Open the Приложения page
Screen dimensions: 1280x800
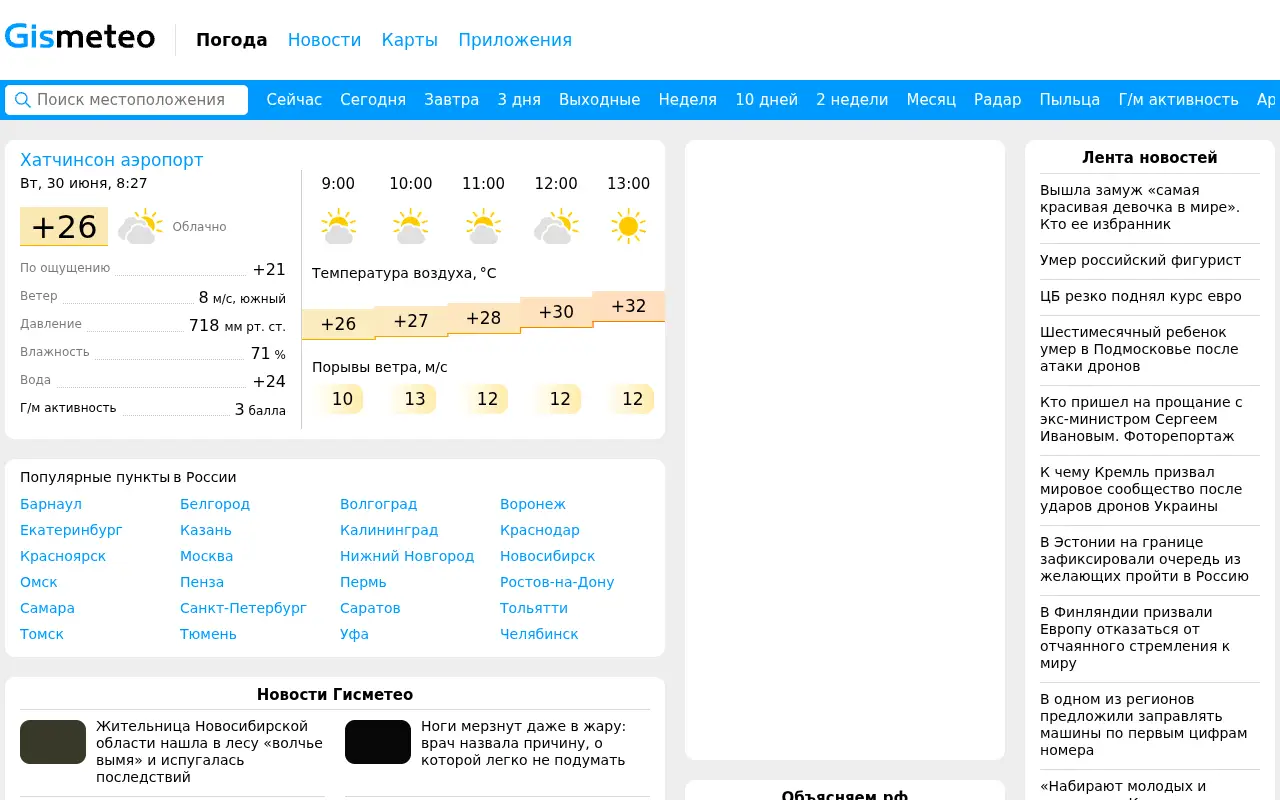pos(515,40)
